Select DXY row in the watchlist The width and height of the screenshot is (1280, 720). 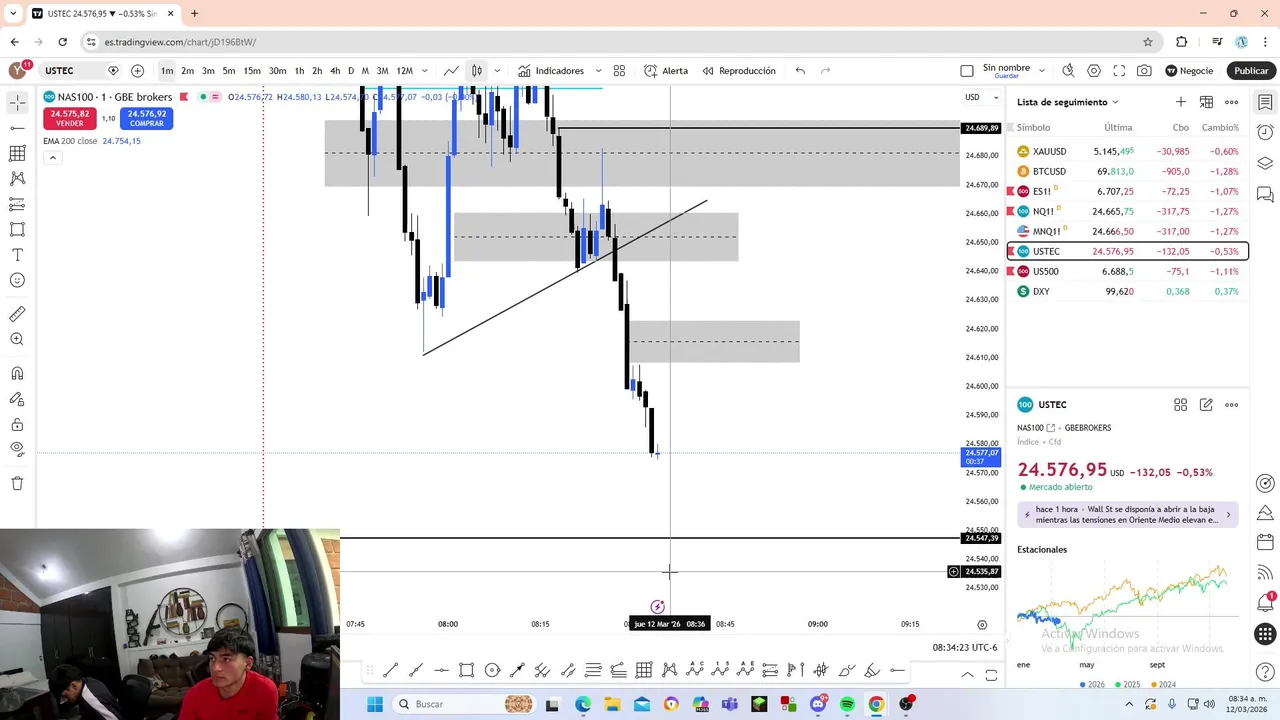point(1128,291)
